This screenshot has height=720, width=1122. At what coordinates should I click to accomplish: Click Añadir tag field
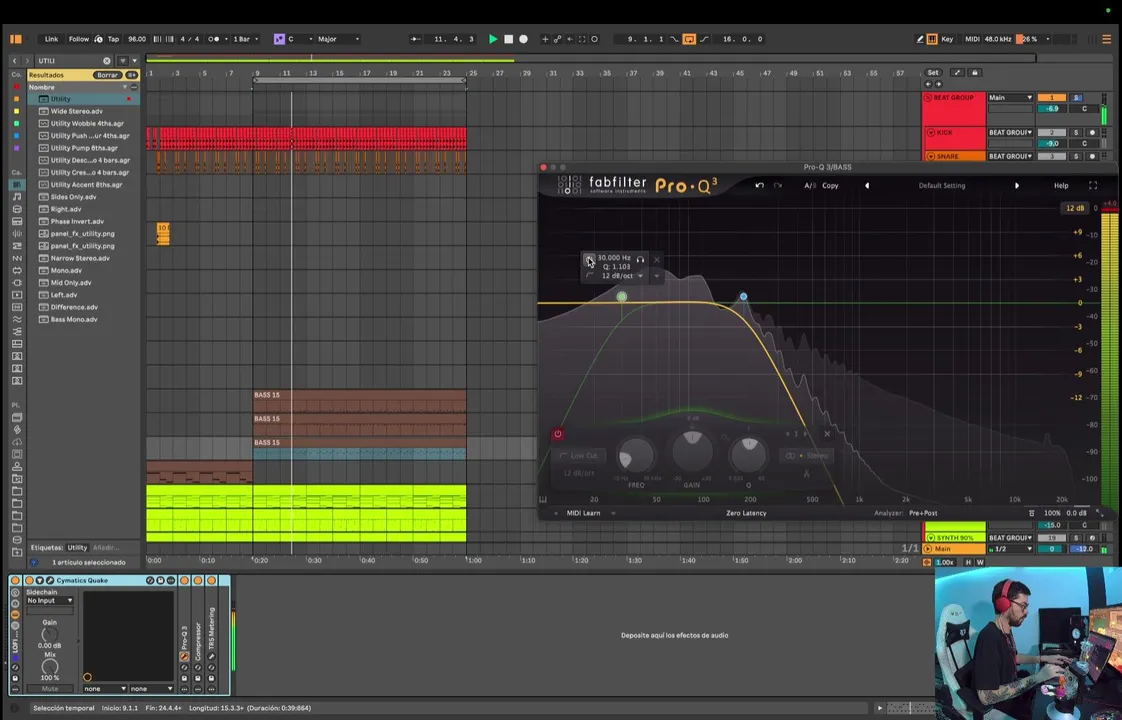click(104, 548)
